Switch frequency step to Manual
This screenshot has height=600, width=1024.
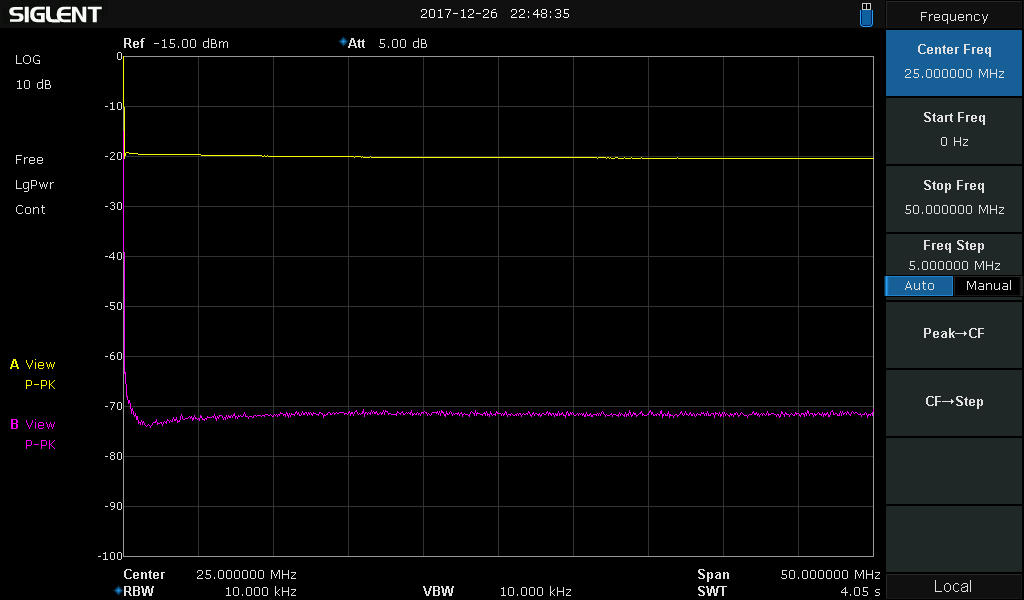point(988,286)
